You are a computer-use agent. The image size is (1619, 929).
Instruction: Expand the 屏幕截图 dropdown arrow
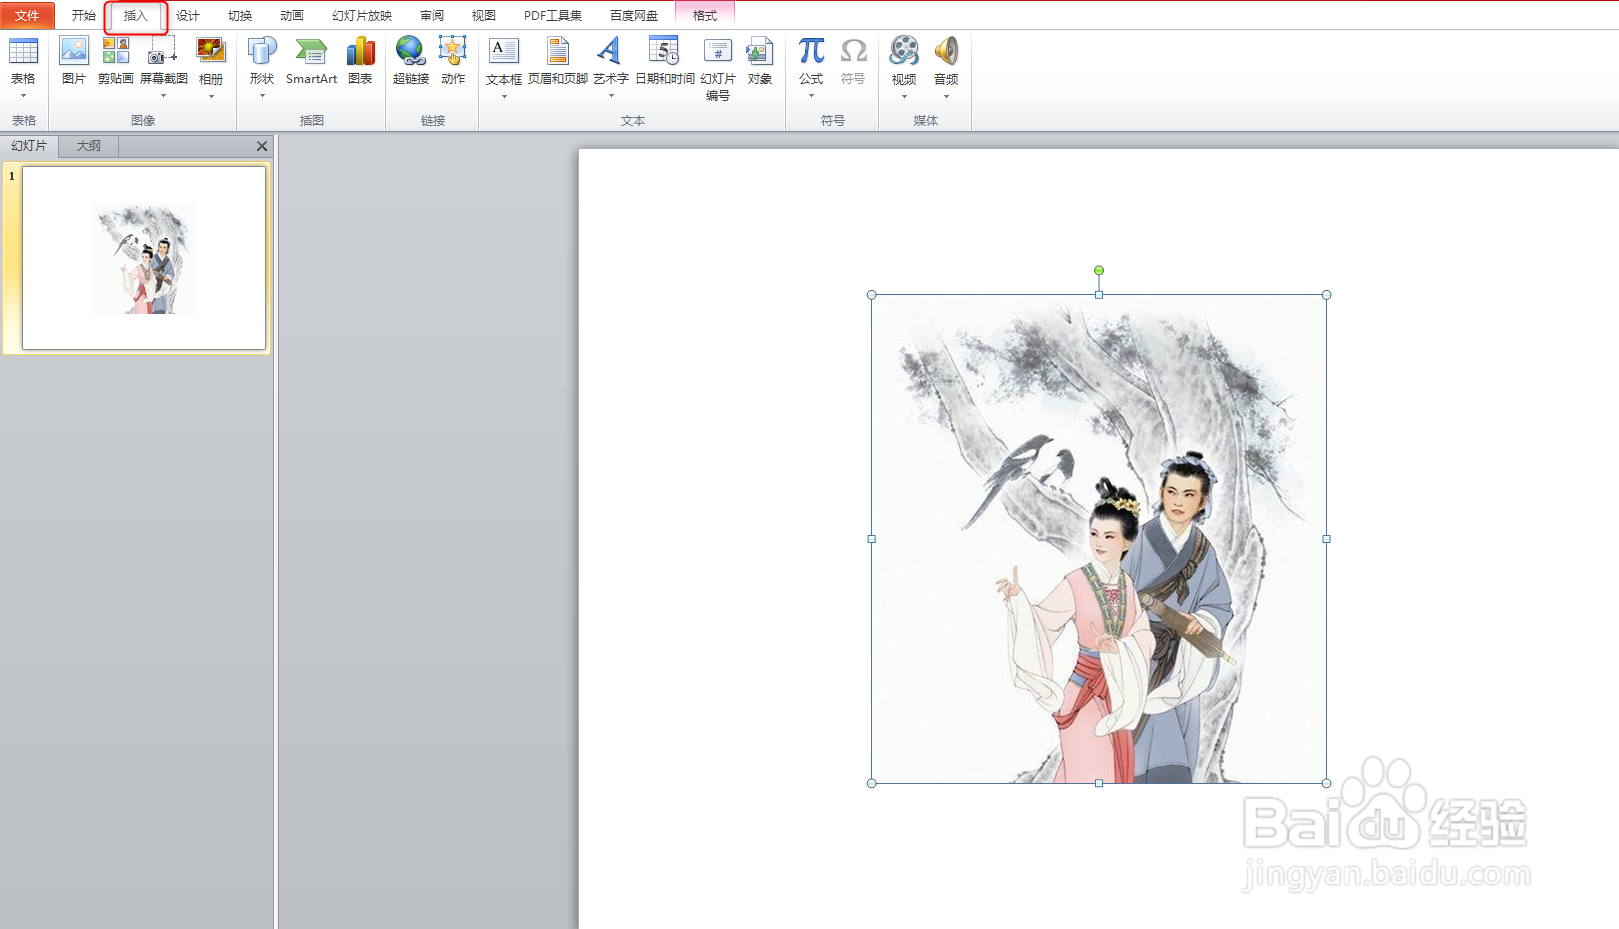163,96
